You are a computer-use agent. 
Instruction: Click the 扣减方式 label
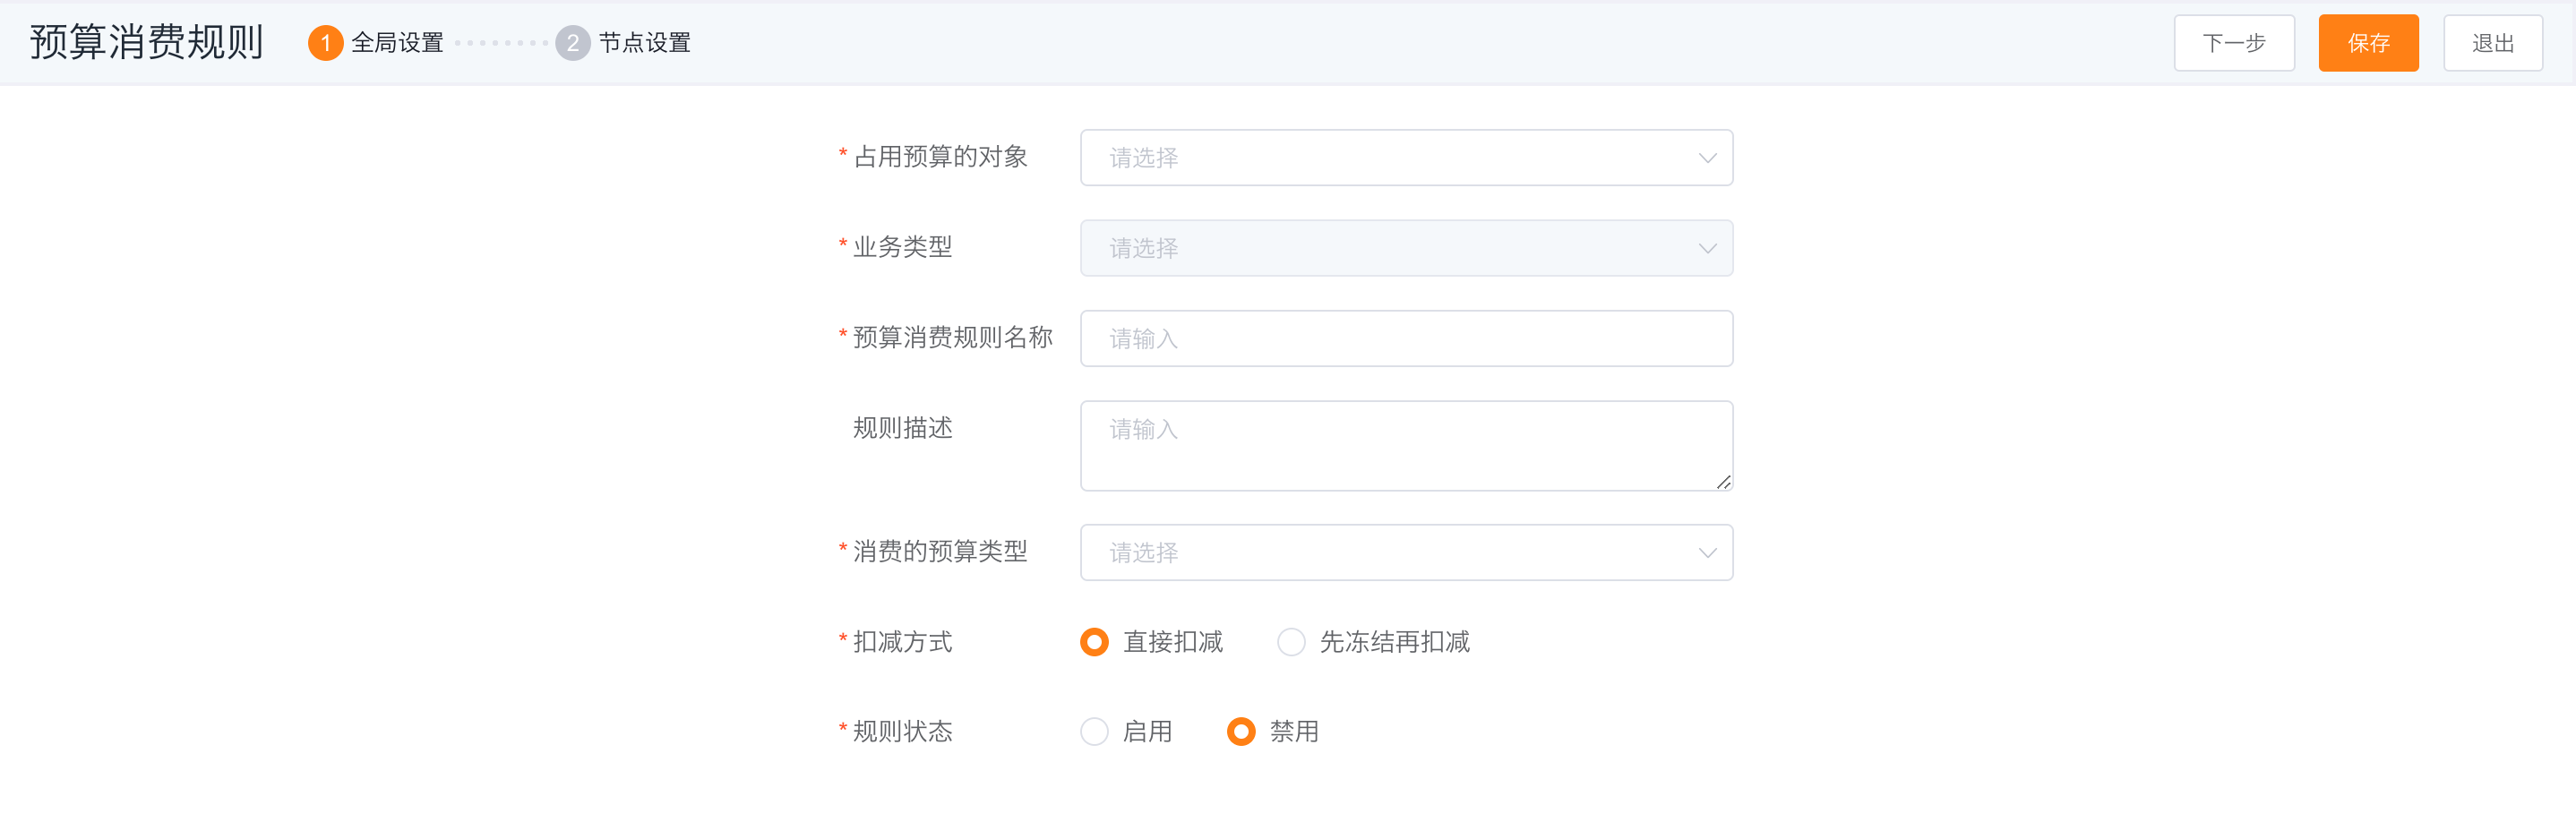pyautogui.click(x=902, y=642)
